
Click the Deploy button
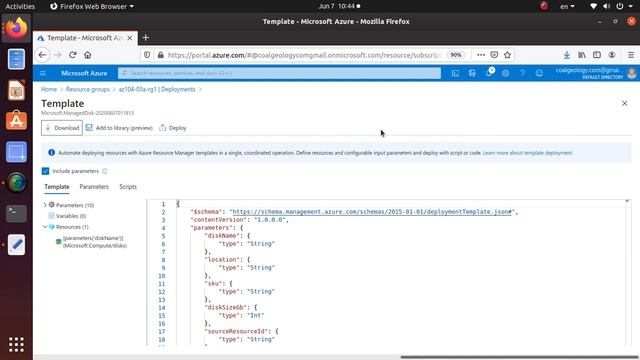(173, 128)
